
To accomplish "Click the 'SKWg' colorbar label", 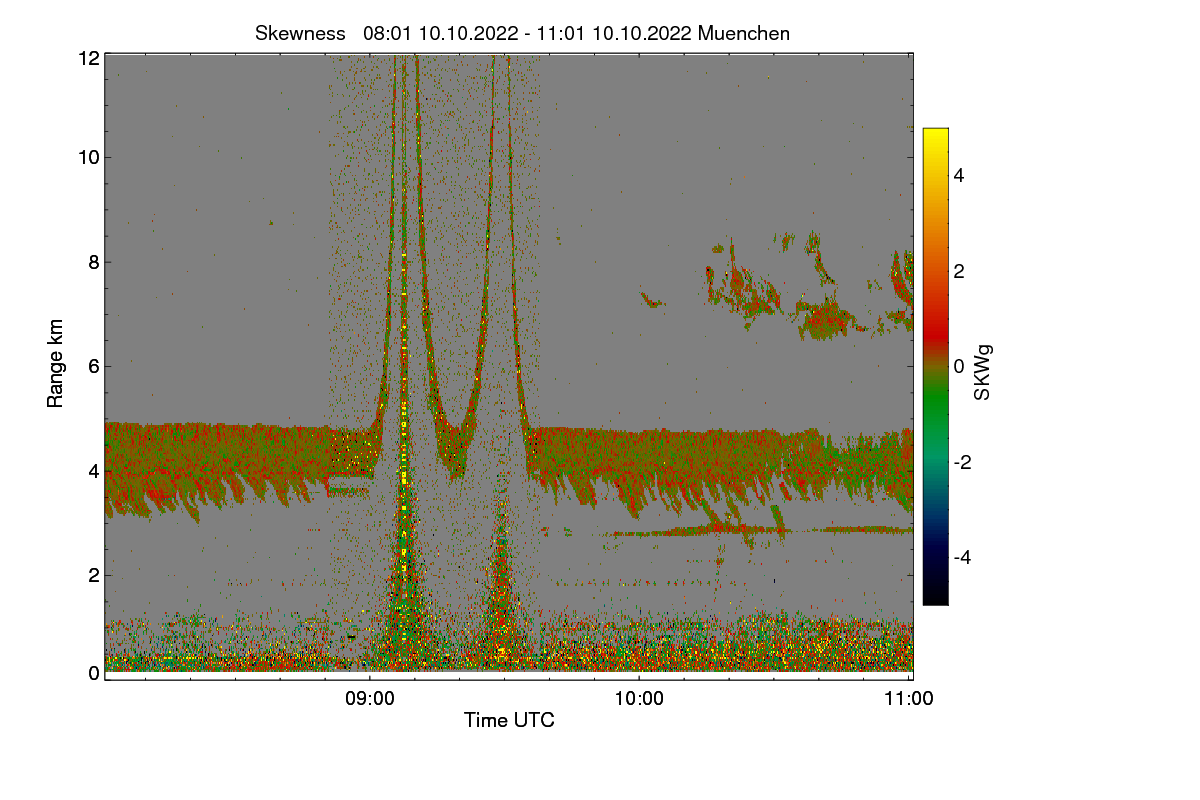I will click(983, 374).
